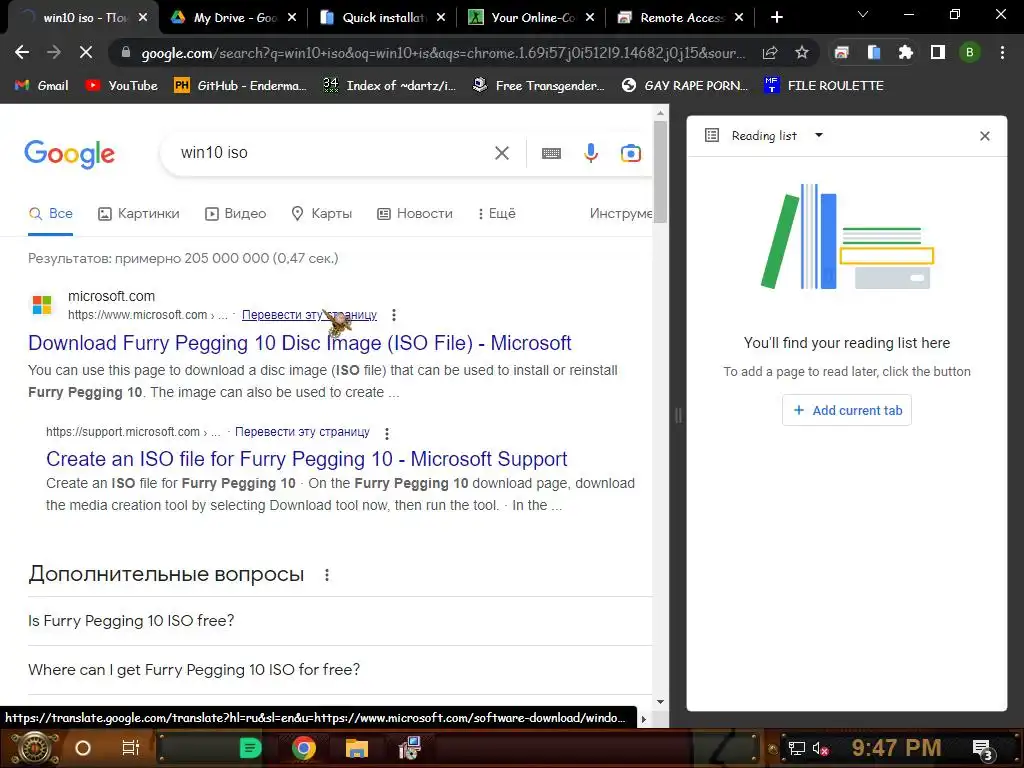Open the Reading list dropdown arrow
The image size is (1024, 768).
tap(819, 135)
